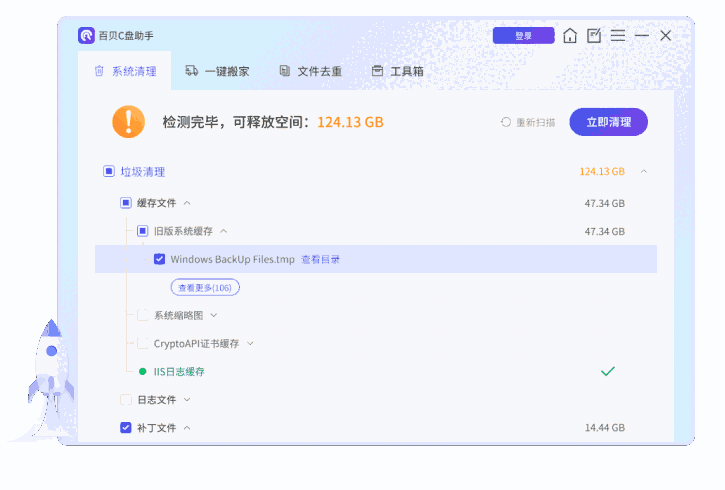Collapse the 补丁文件 chevron
The width and height of the screenshot is (725, 490).
[x=187, y=428]
